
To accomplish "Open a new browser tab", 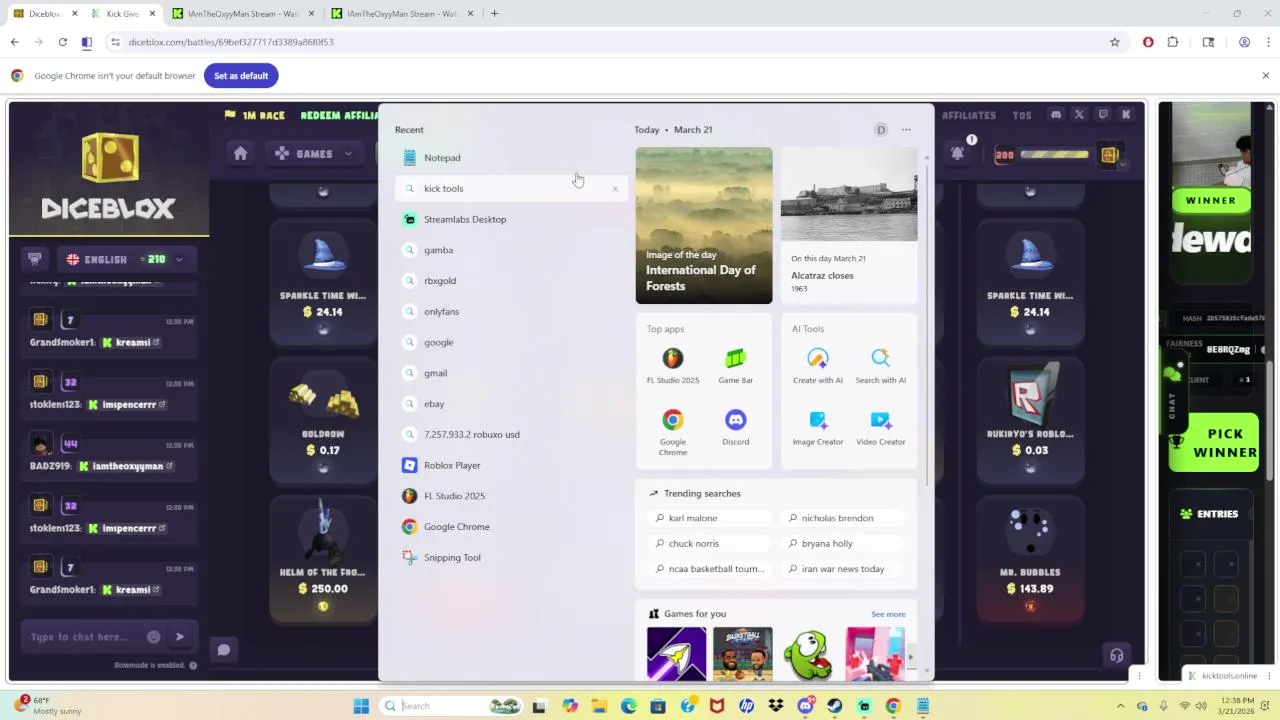I will pyautogui.click(x=494, y=14).
